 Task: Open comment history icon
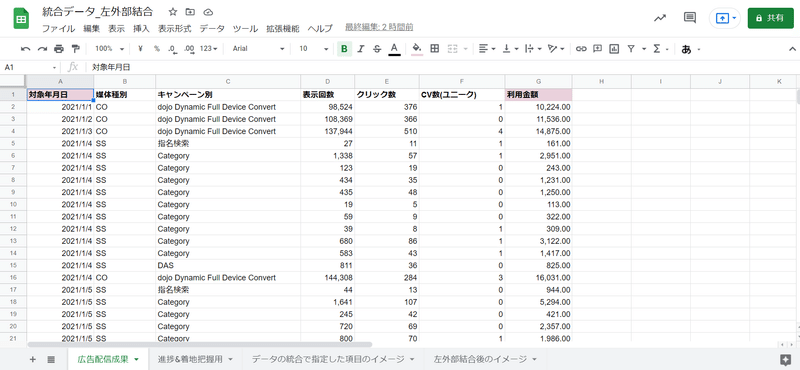tap(689, 18)
